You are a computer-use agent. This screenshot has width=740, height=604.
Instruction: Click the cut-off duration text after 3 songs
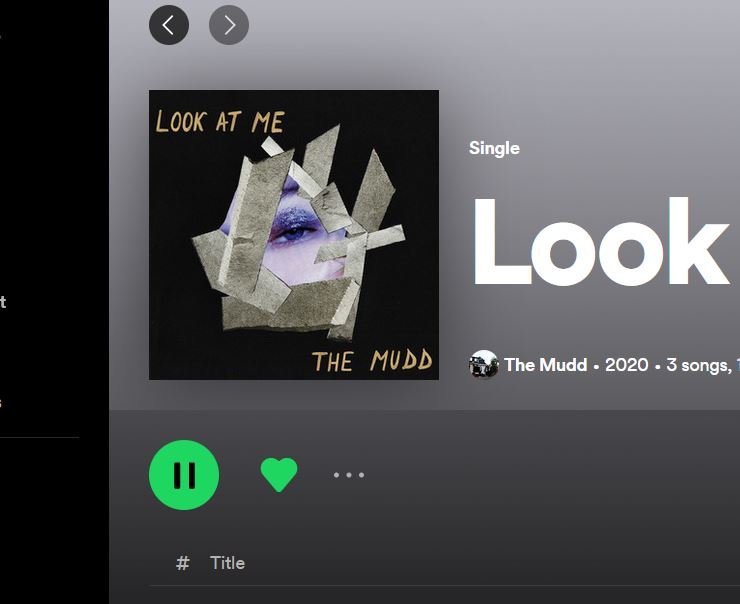pos(737,365)
